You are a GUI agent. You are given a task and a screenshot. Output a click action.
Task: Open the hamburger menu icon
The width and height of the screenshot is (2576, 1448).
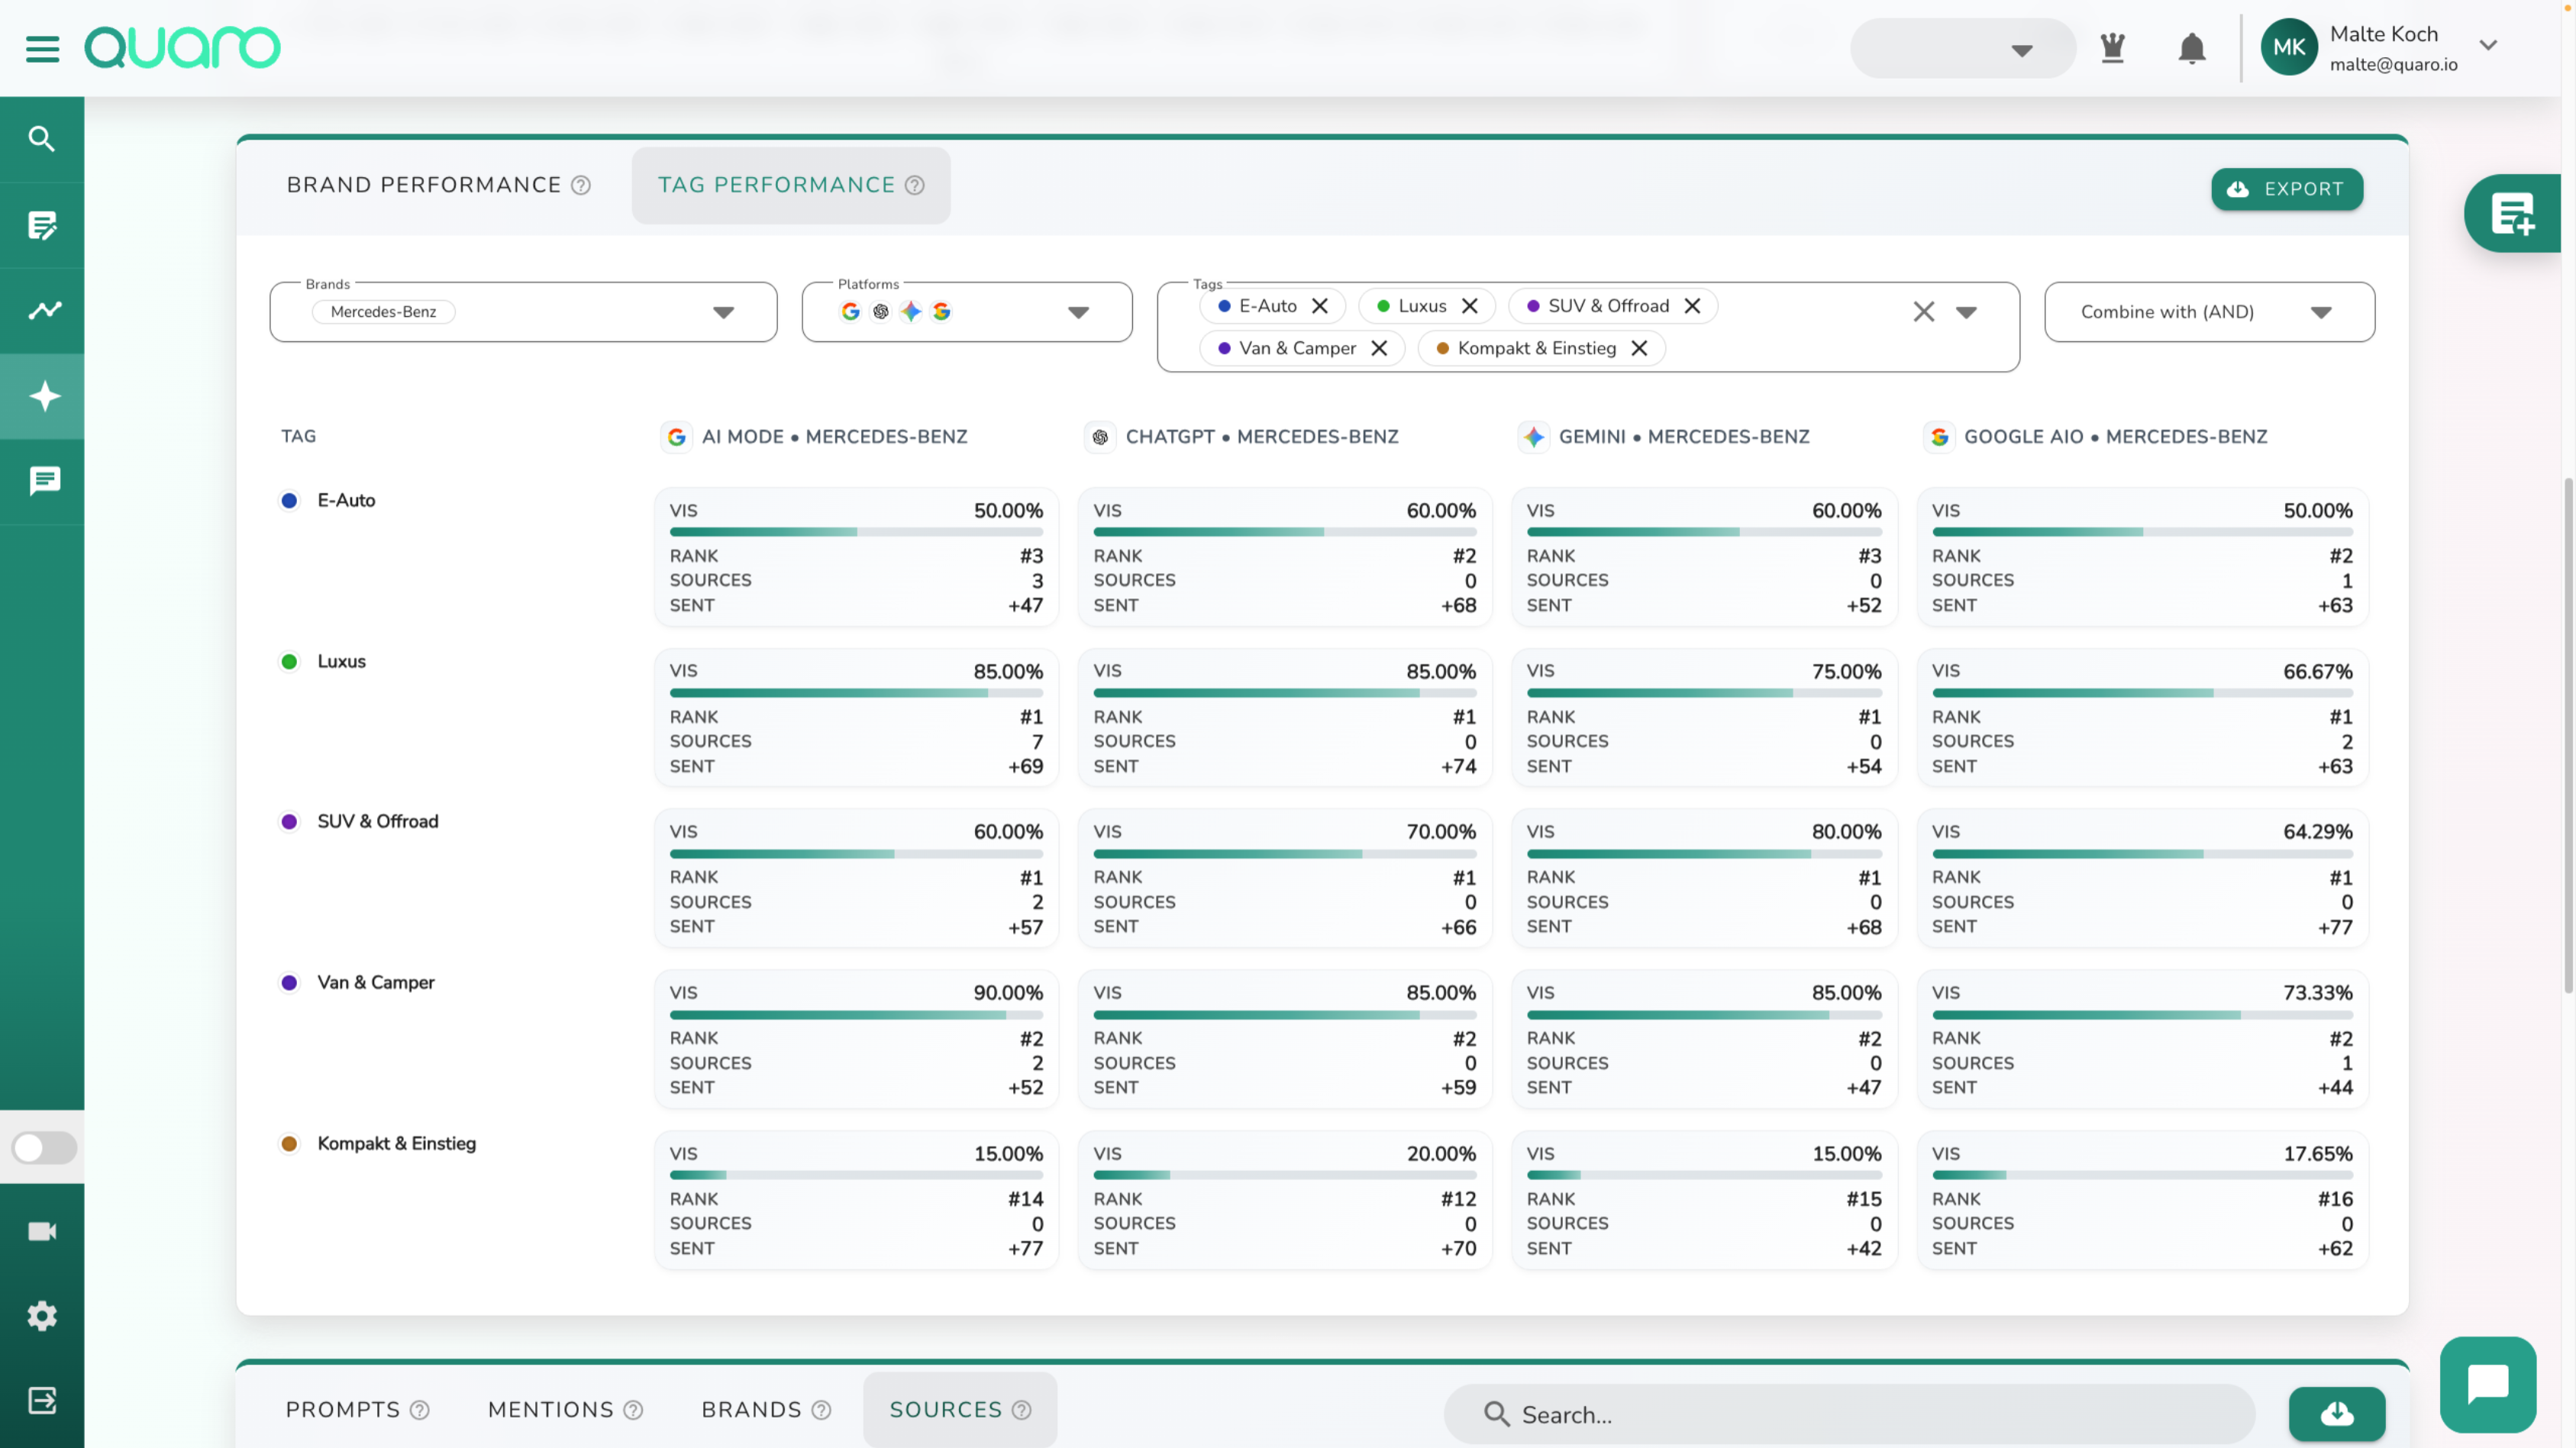pos(42,48)
